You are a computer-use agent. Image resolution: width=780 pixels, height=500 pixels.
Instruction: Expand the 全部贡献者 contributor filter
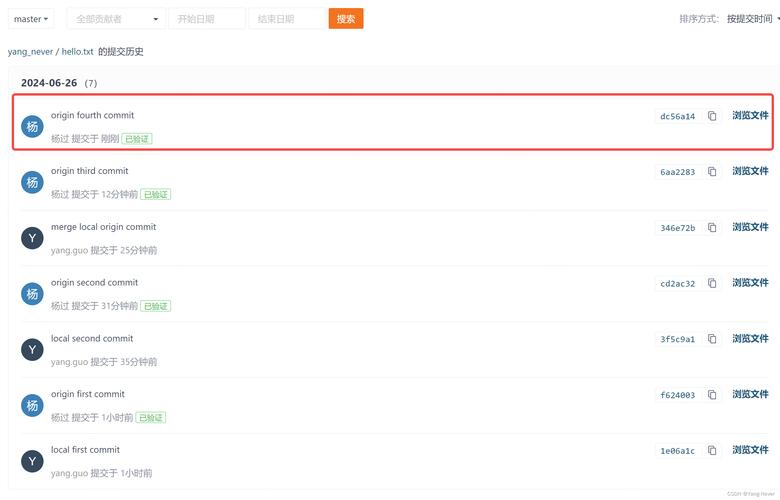click(x=116, y=19)
